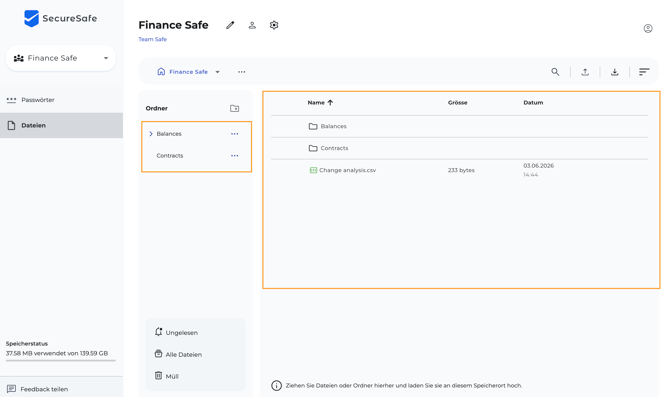Screen dimensions: 670x397
Task: Click the CSV file icon for Change analysis
Action: point(313,170)
